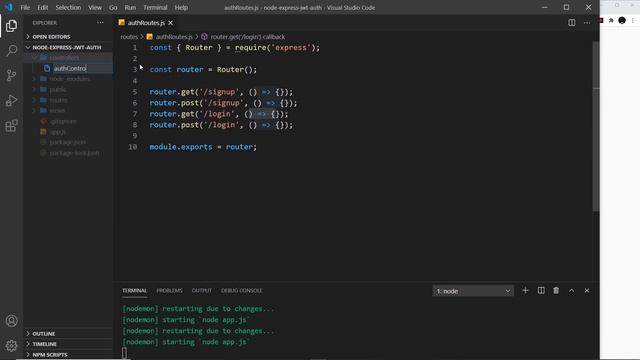Maximize the terminal panel with the chevron-up icon
Screen dimensions: 640x360
pos(571,291)
